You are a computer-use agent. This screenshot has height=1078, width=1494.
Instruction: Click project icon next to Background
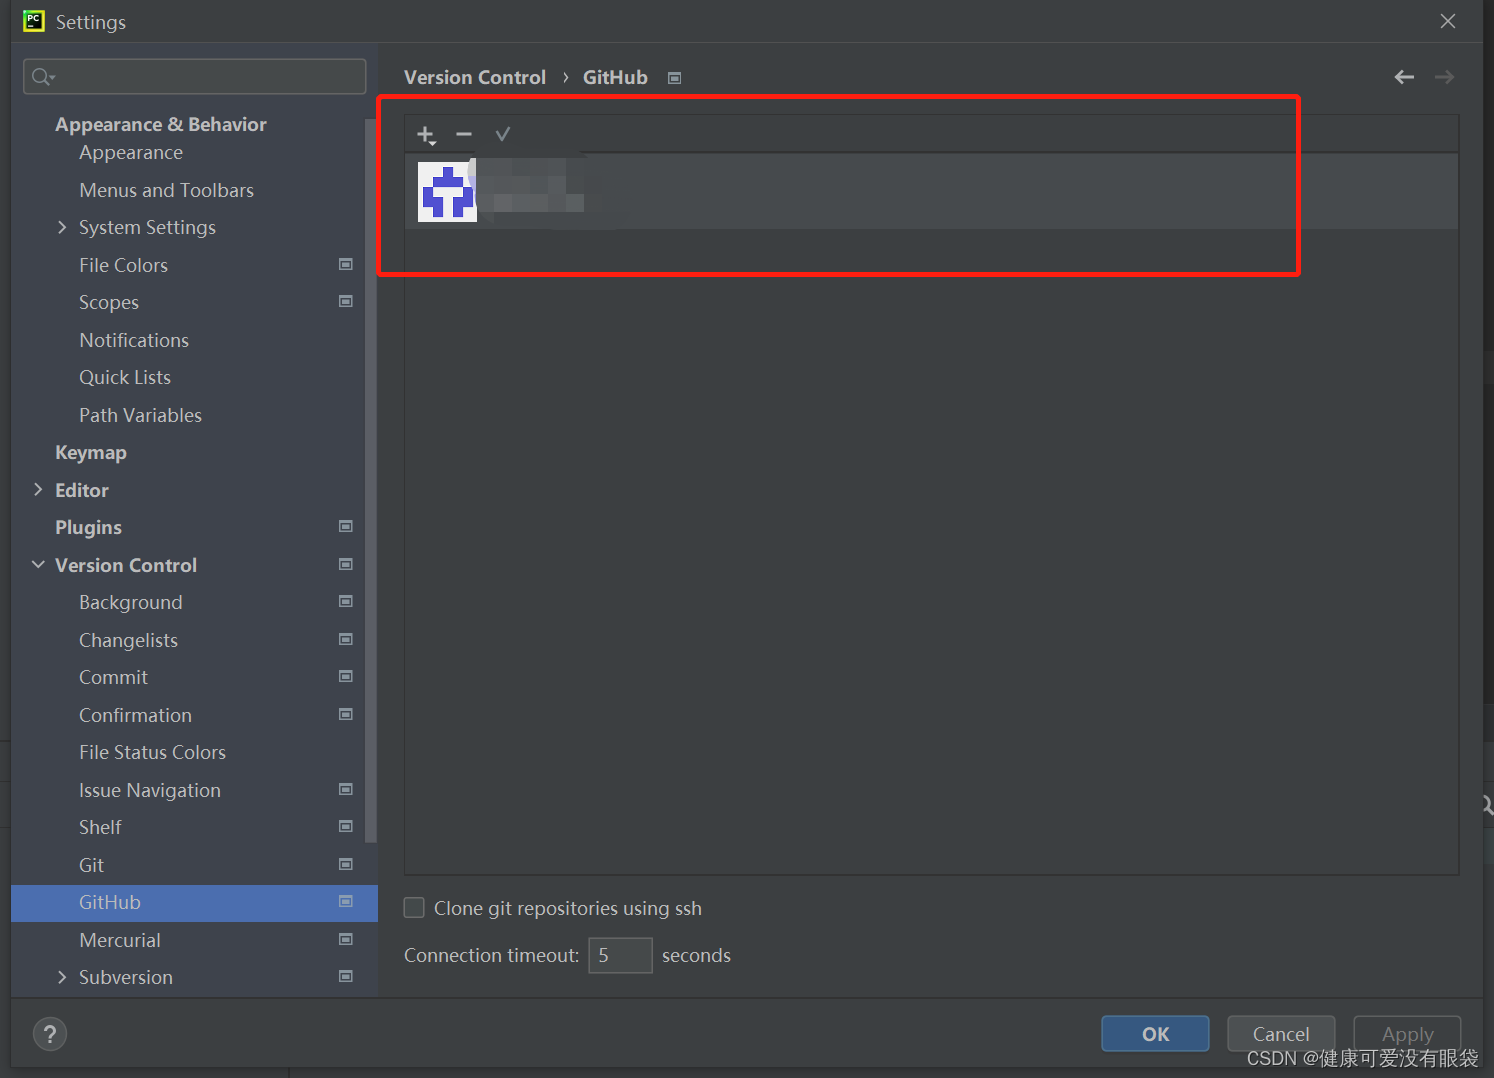click(x=346, y=601)
